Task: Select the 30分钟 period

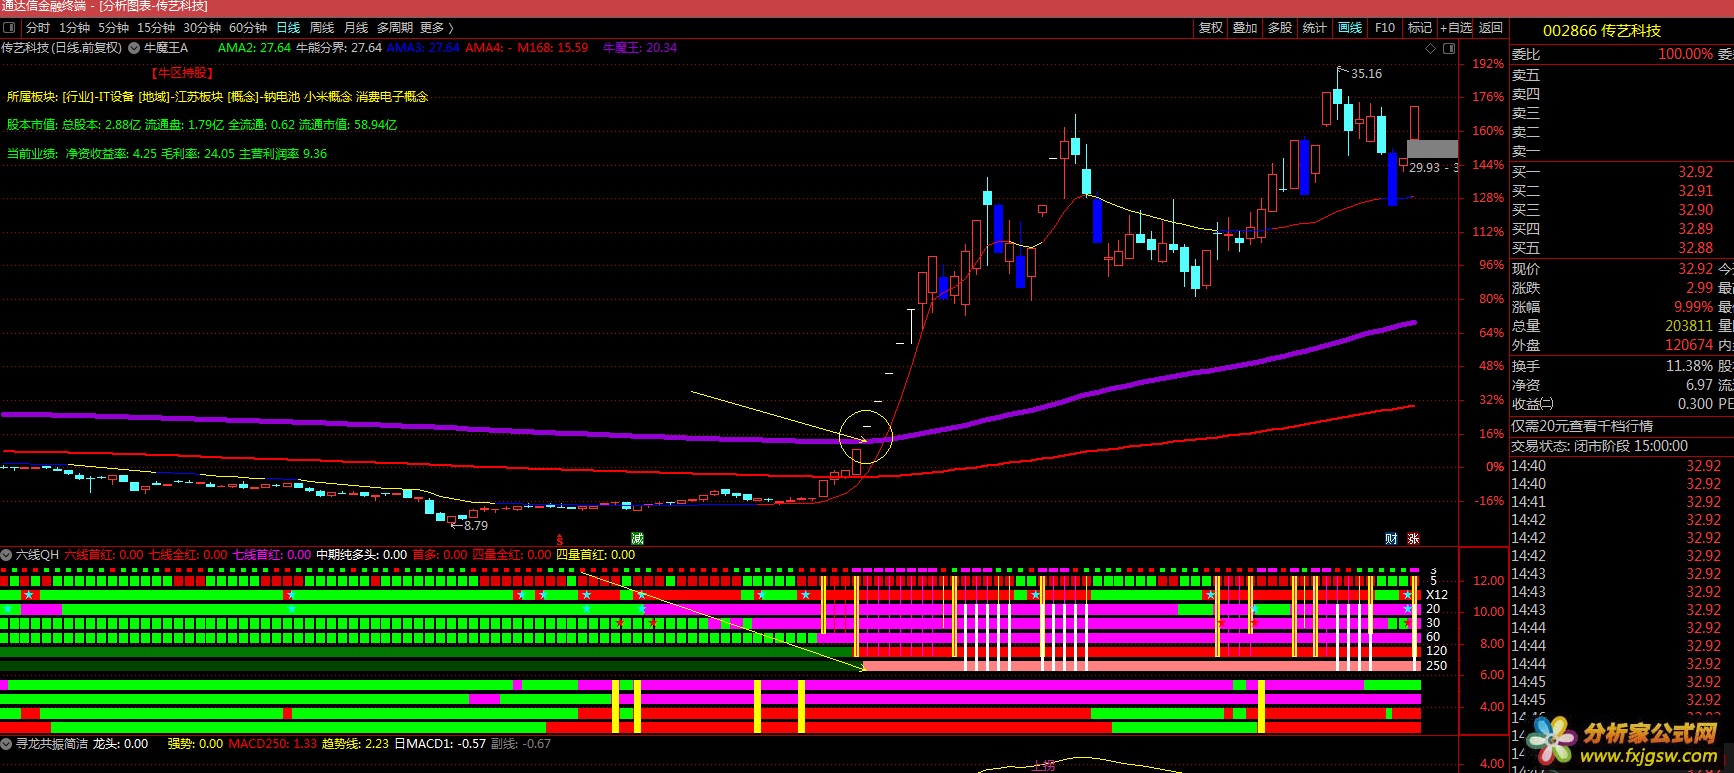Action: [x=202, y=27]
